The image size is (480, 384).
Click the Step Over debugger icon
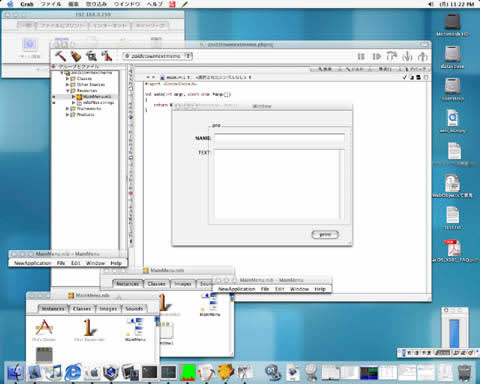click(x=392, y=56)
